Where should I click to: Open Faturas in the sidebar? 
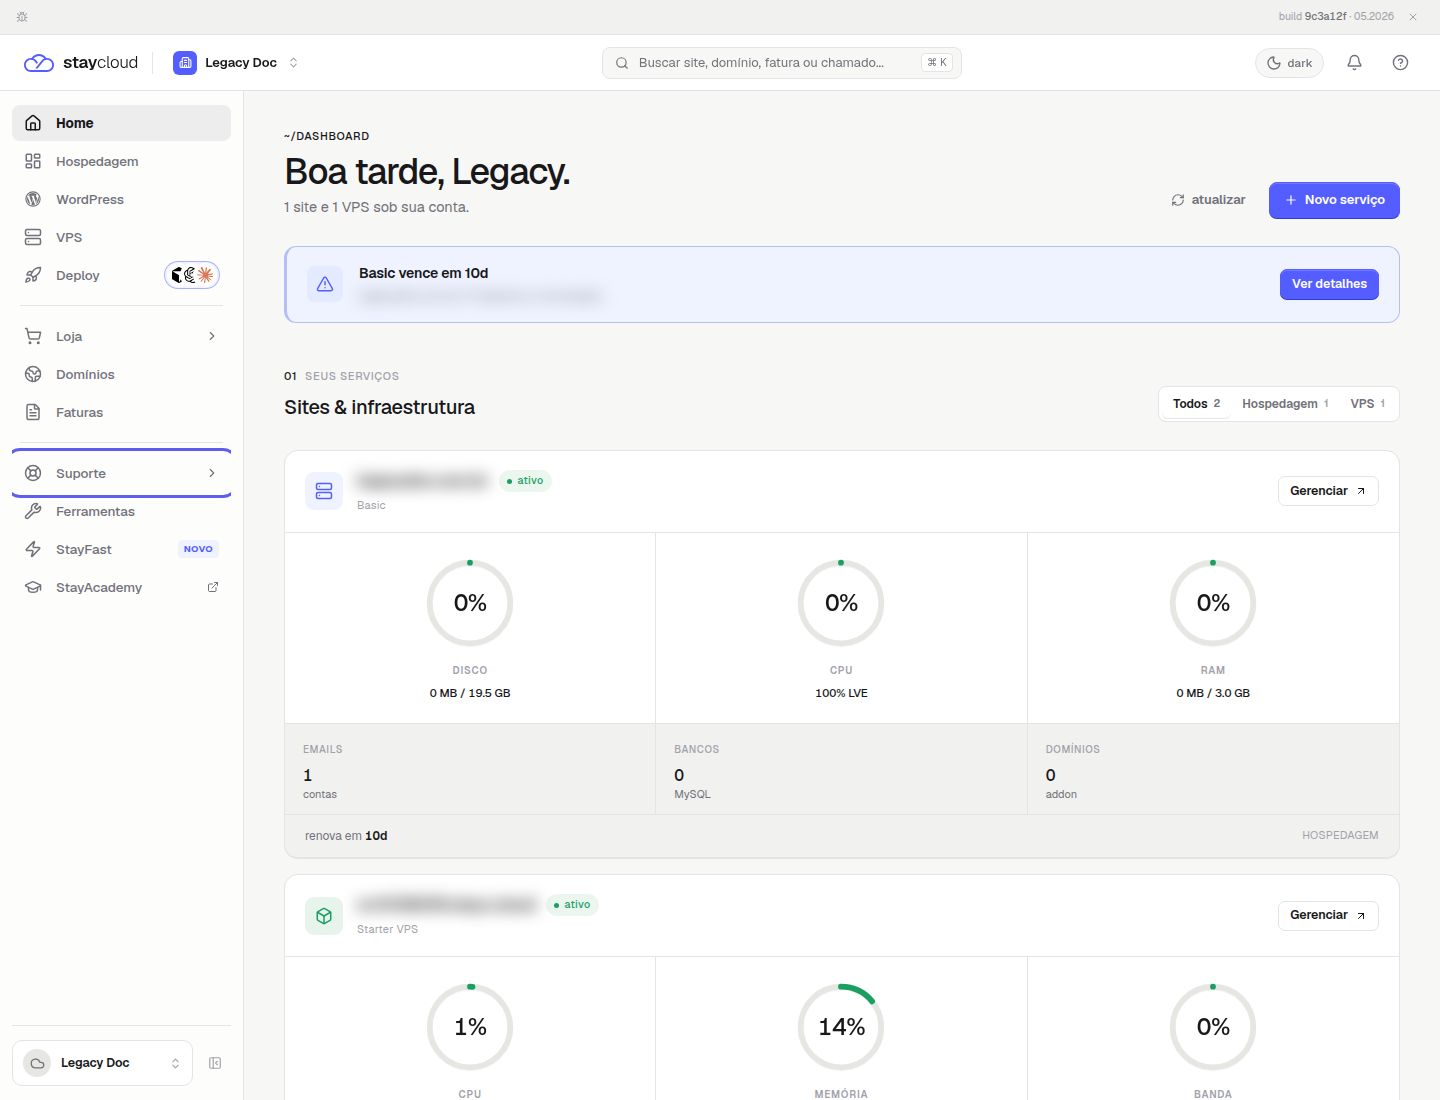[121, 412]
